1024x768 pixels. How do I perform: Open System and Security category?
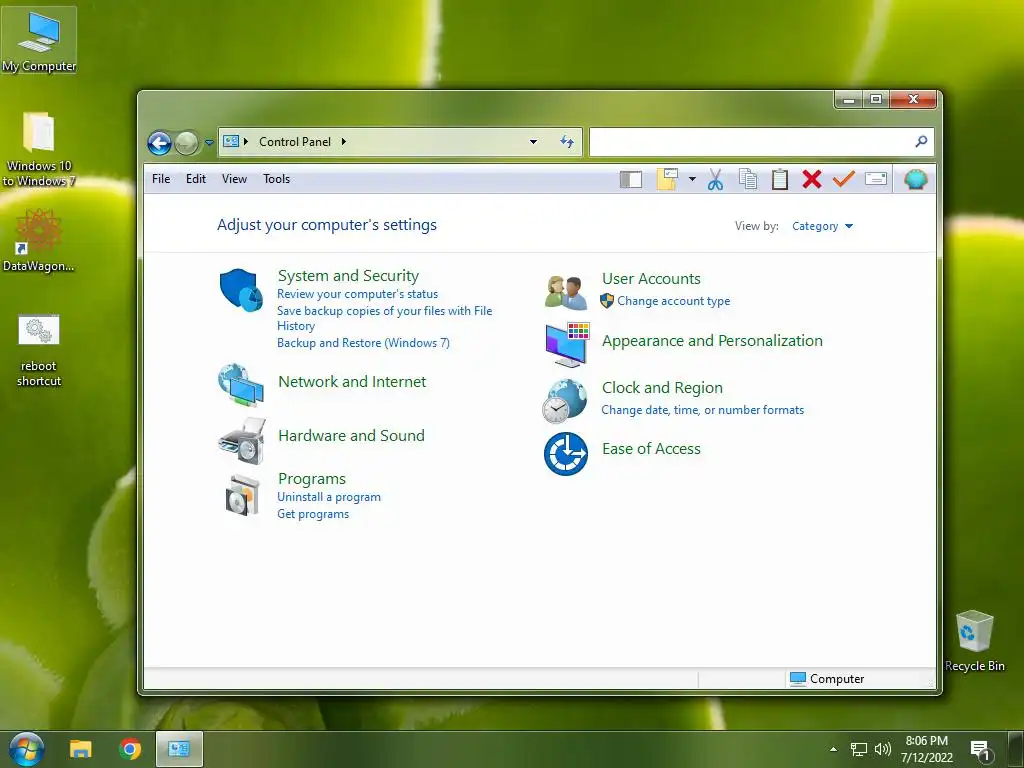[x=348, y=276]
